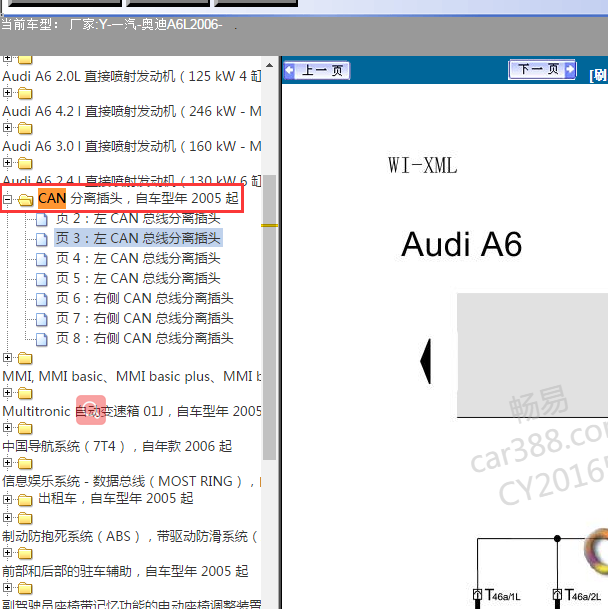Select 页 3：左 CAN 总线分离插头
This screenshot has height=609, width=608.
138,238
